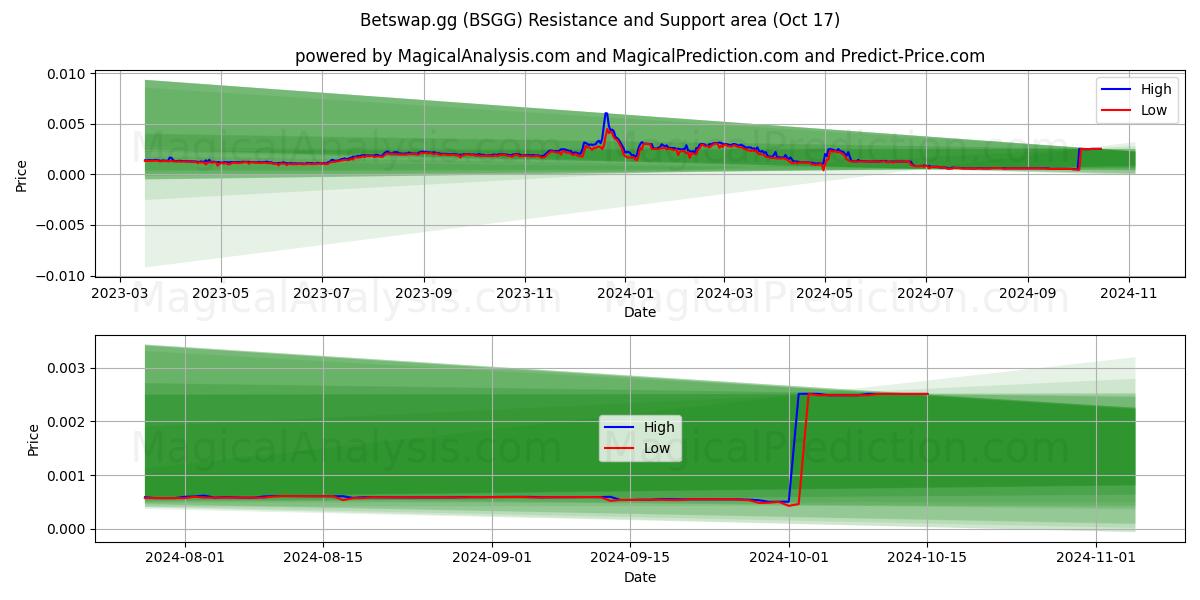The height and width of the screenshot is (600, 1200).
Task: Click the December 2023 price spike peak on top chart
Action: tap(606, 115)
